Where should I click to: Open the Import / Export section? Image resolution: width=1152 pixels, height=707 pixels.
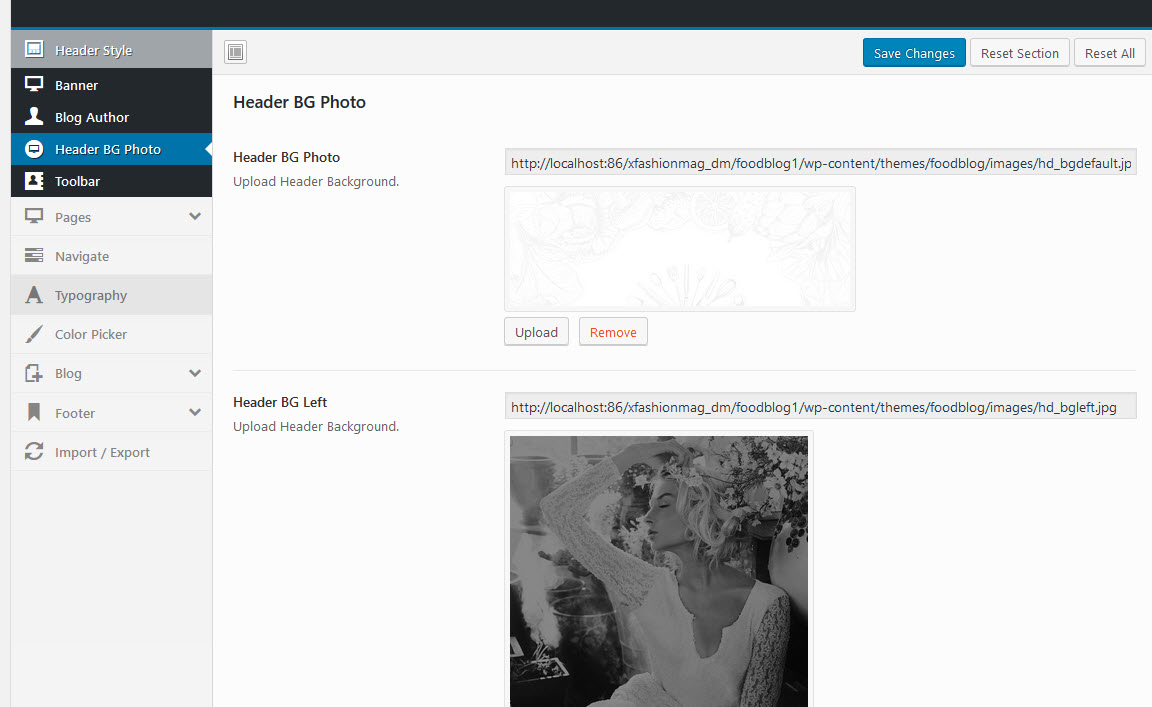click(x=112, y=452)
